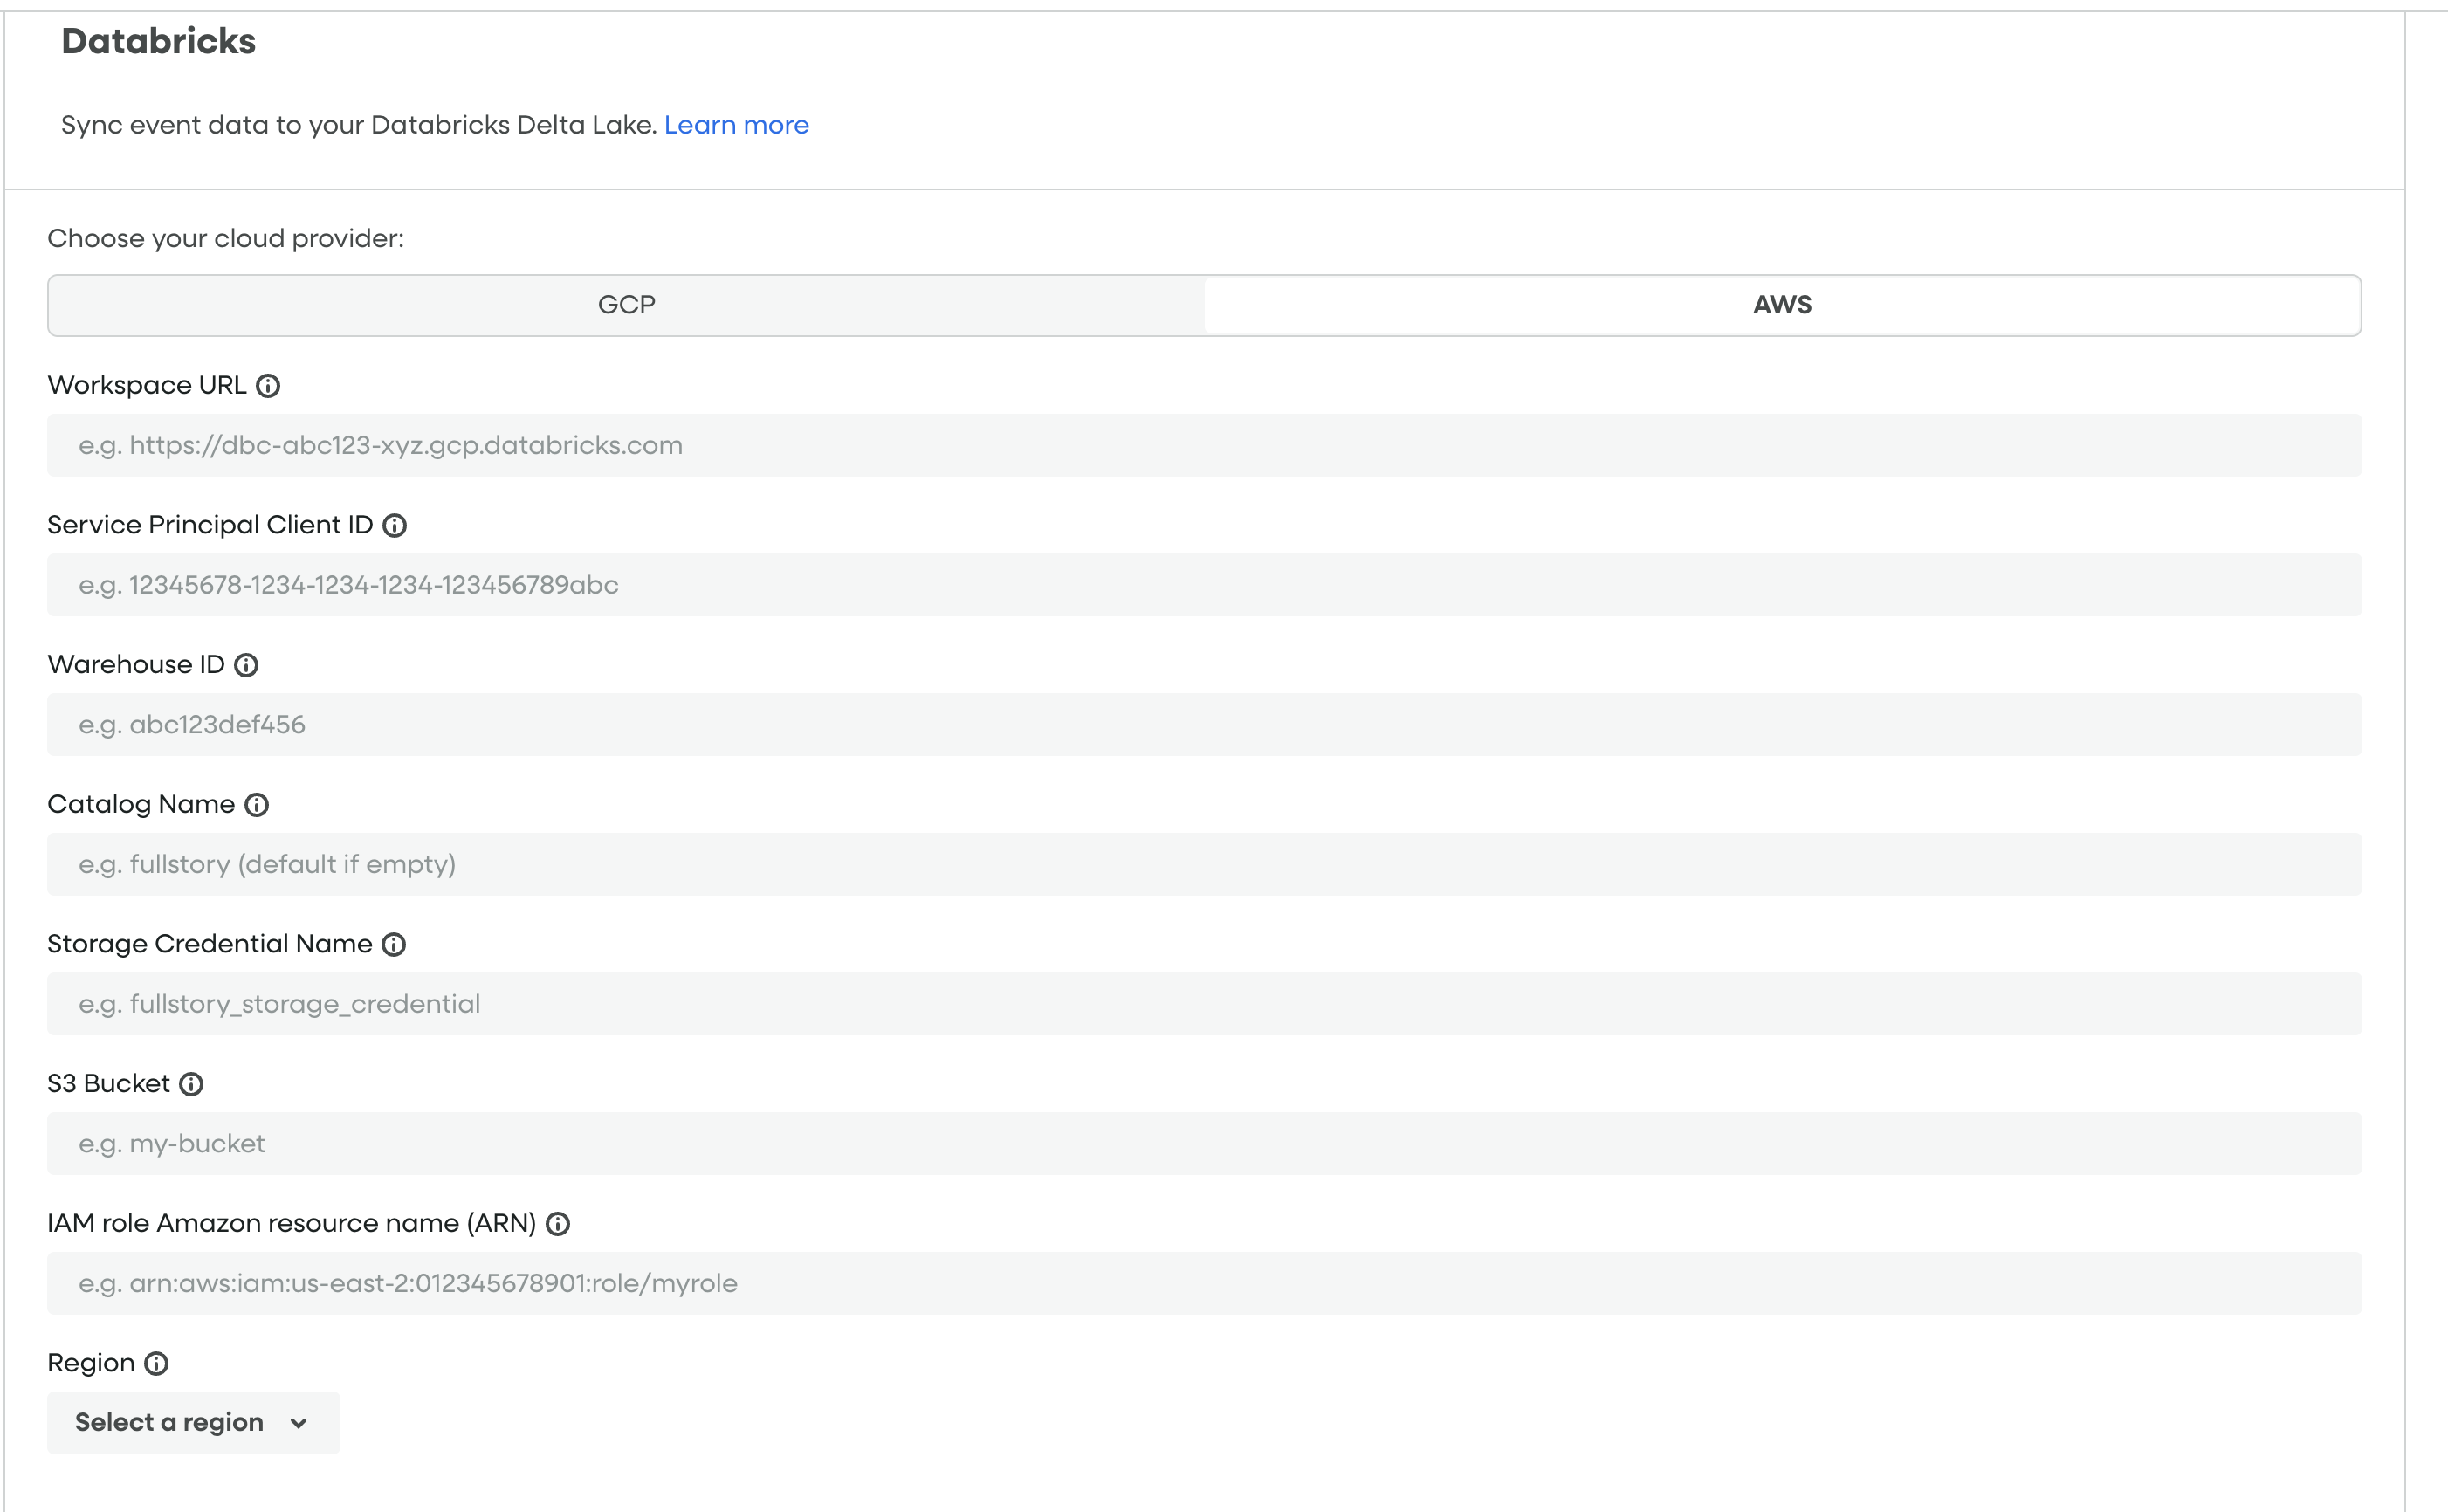Screen dimensions: 2448x1512
Task: Click the S3 Bucket info icon
Action: coord(191,1083)
